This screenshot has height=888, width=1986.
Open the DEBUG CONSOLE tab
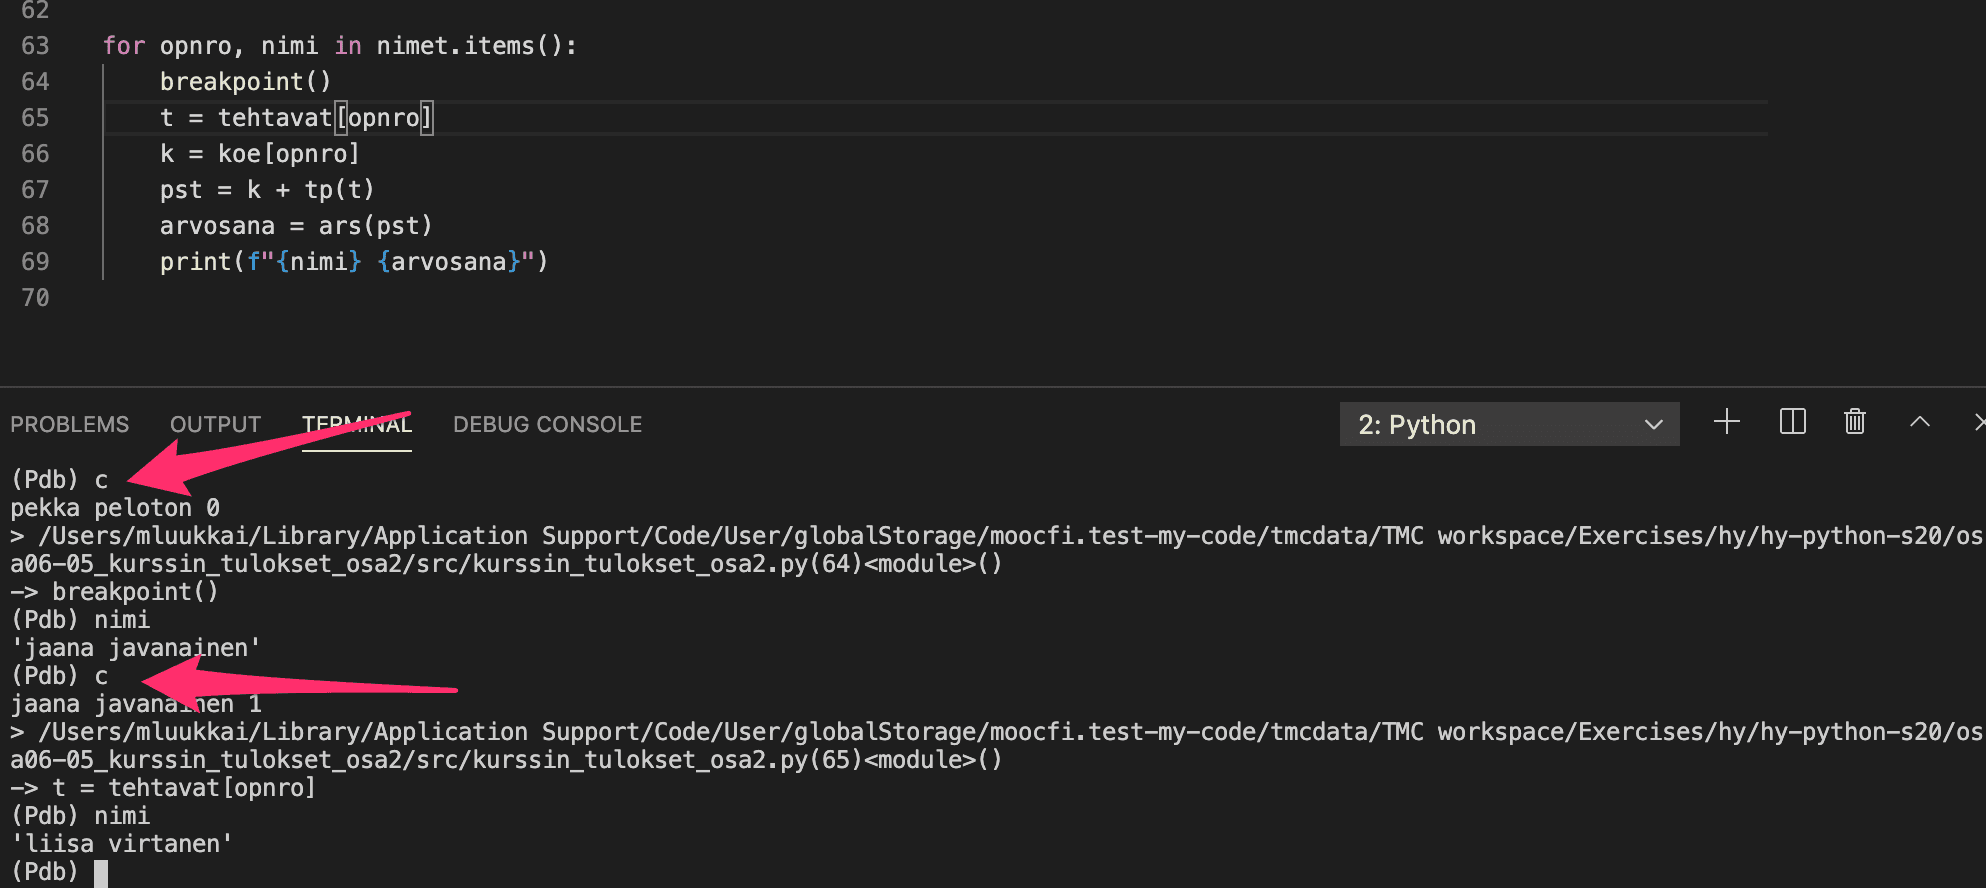(547, 425)
